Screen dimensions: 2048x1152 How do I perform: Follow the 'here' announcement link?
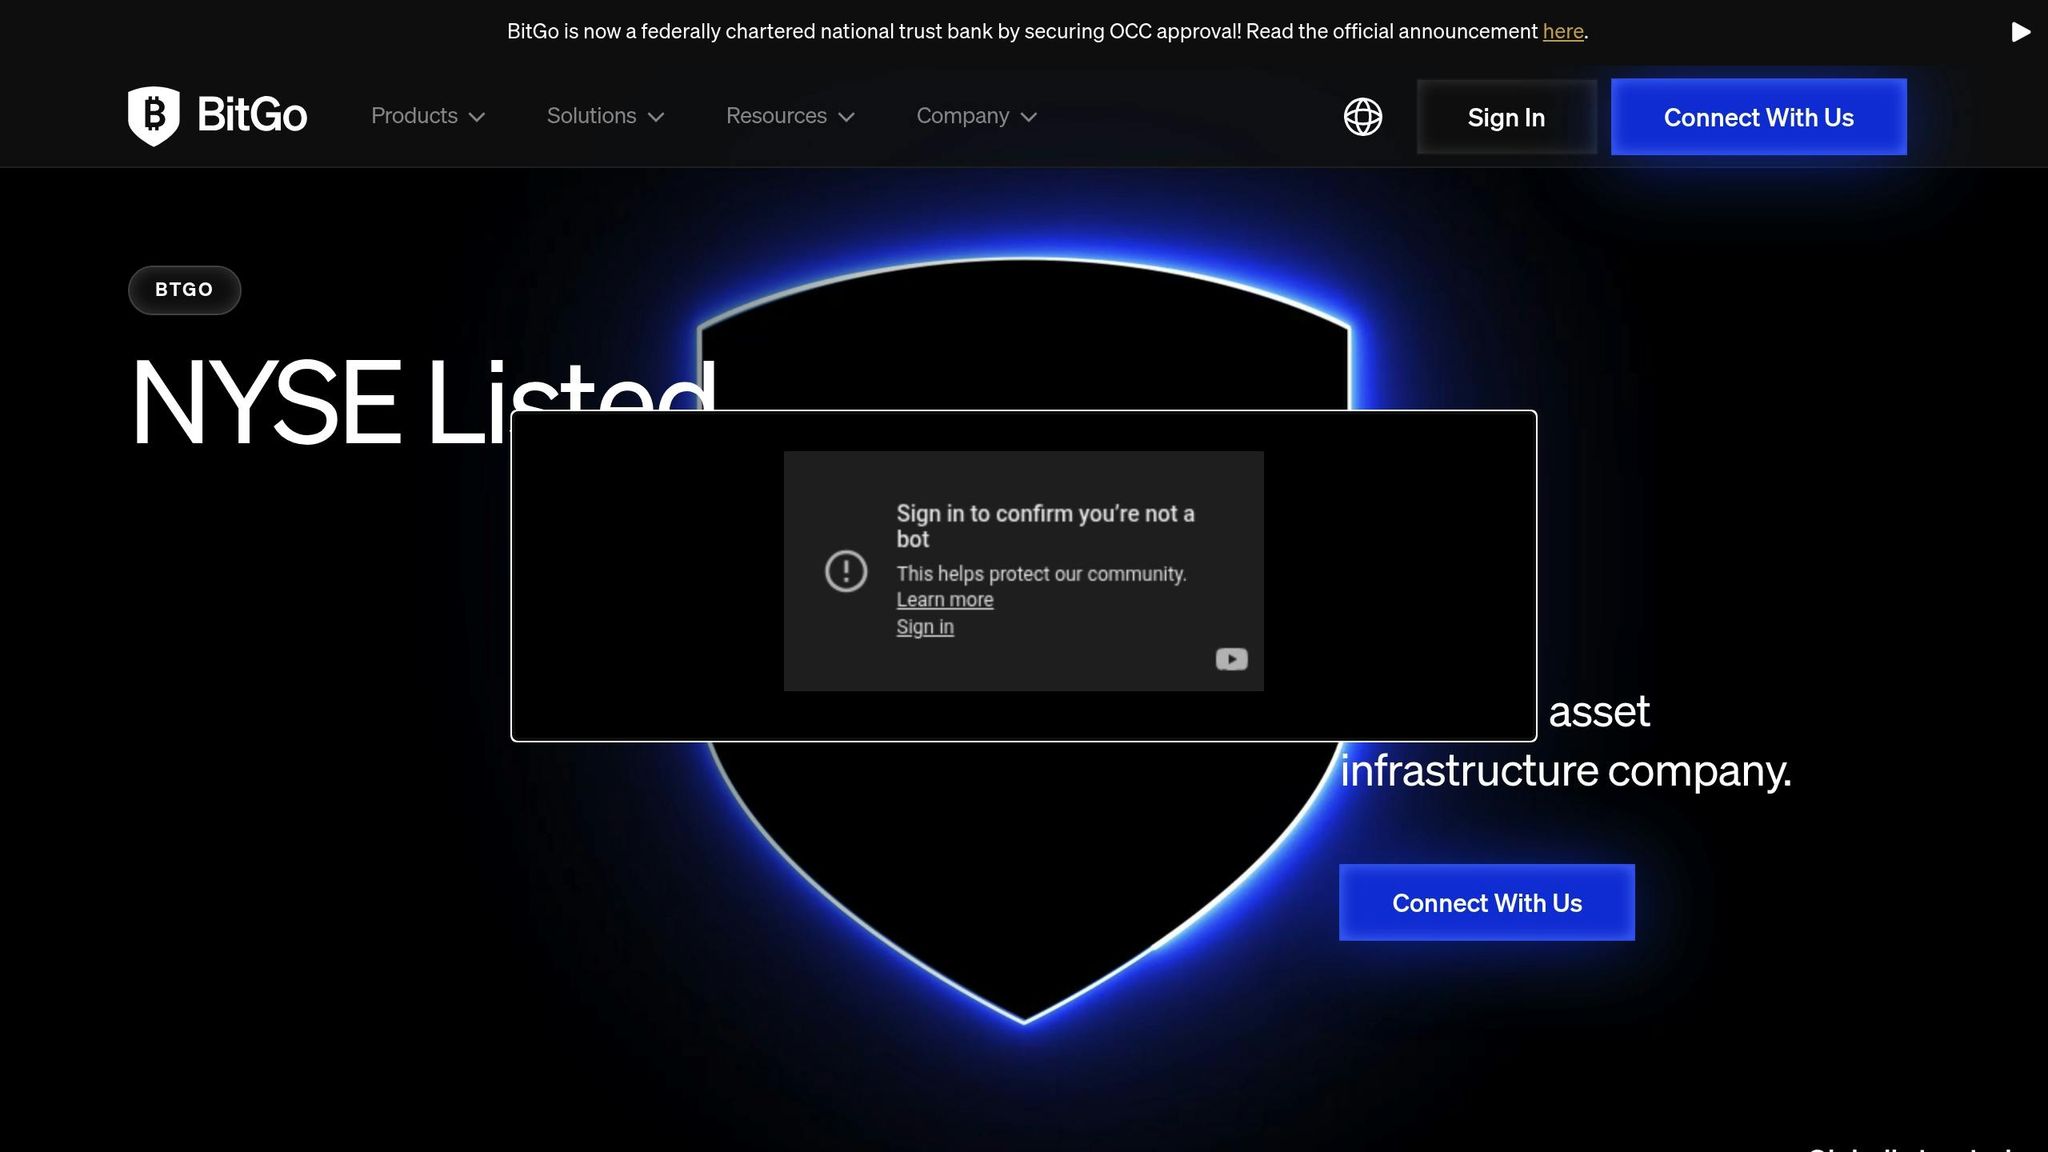point(1563,31)
